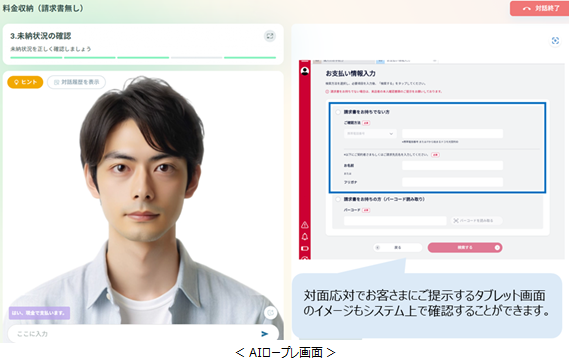Click the 戻る back button
This screenshot has width=569, height=363.
coord(398,248)
